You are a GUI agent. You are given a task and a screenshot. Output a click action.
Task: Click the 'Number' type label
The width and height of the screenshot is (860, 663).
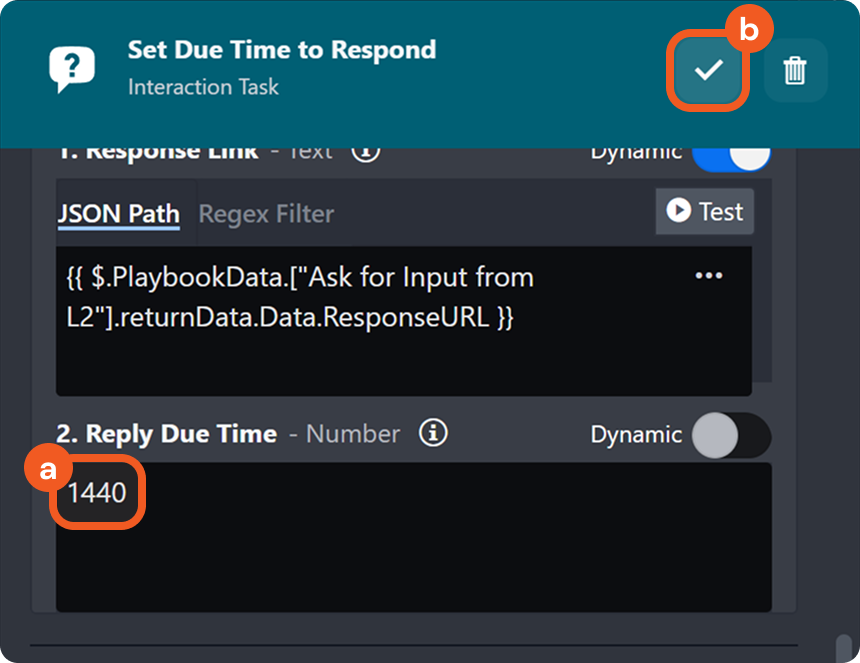pos(352,434)
